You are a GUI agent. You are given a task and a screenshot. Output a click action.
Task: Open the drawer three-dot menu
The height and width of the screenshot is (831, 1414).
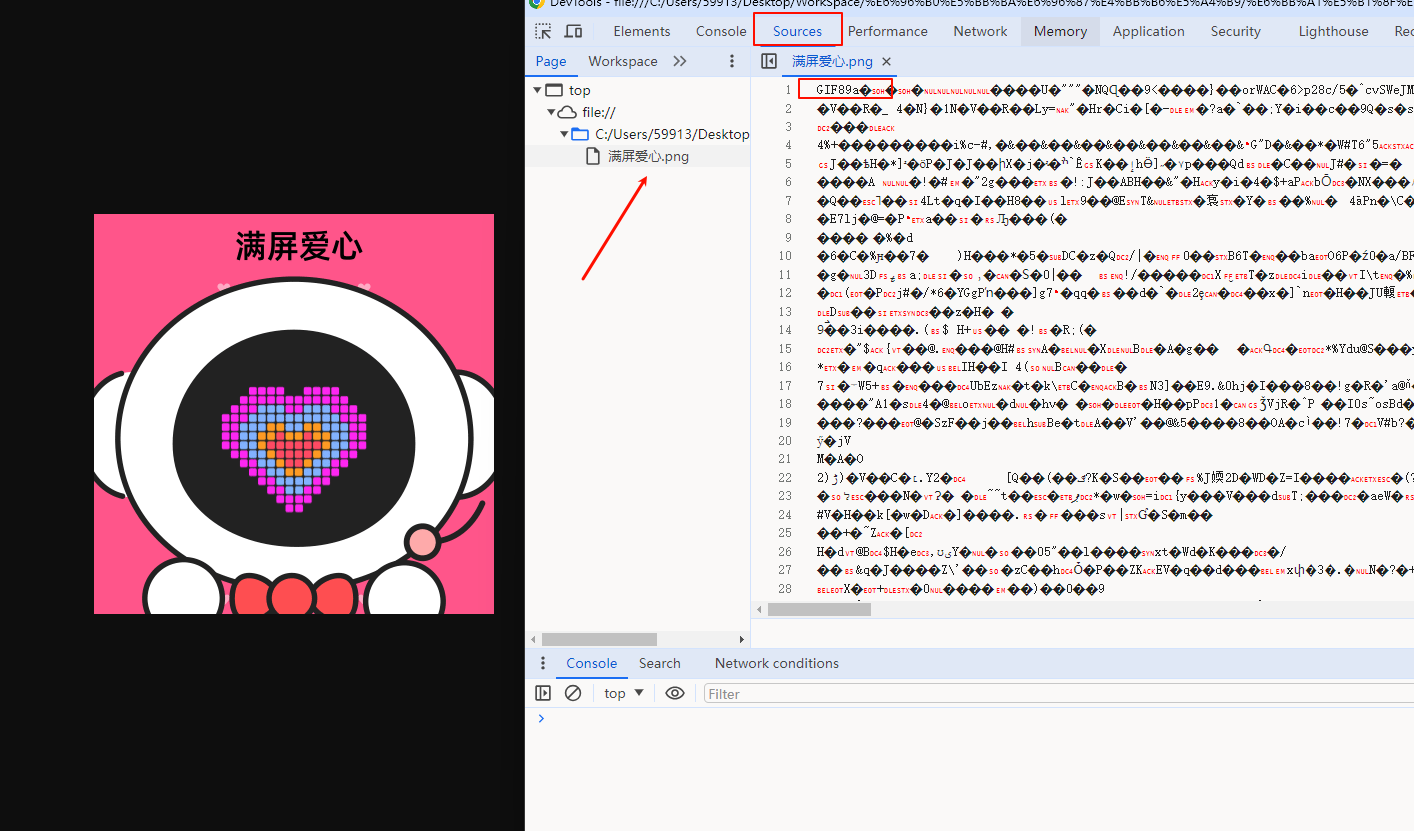tap(543, 663)
